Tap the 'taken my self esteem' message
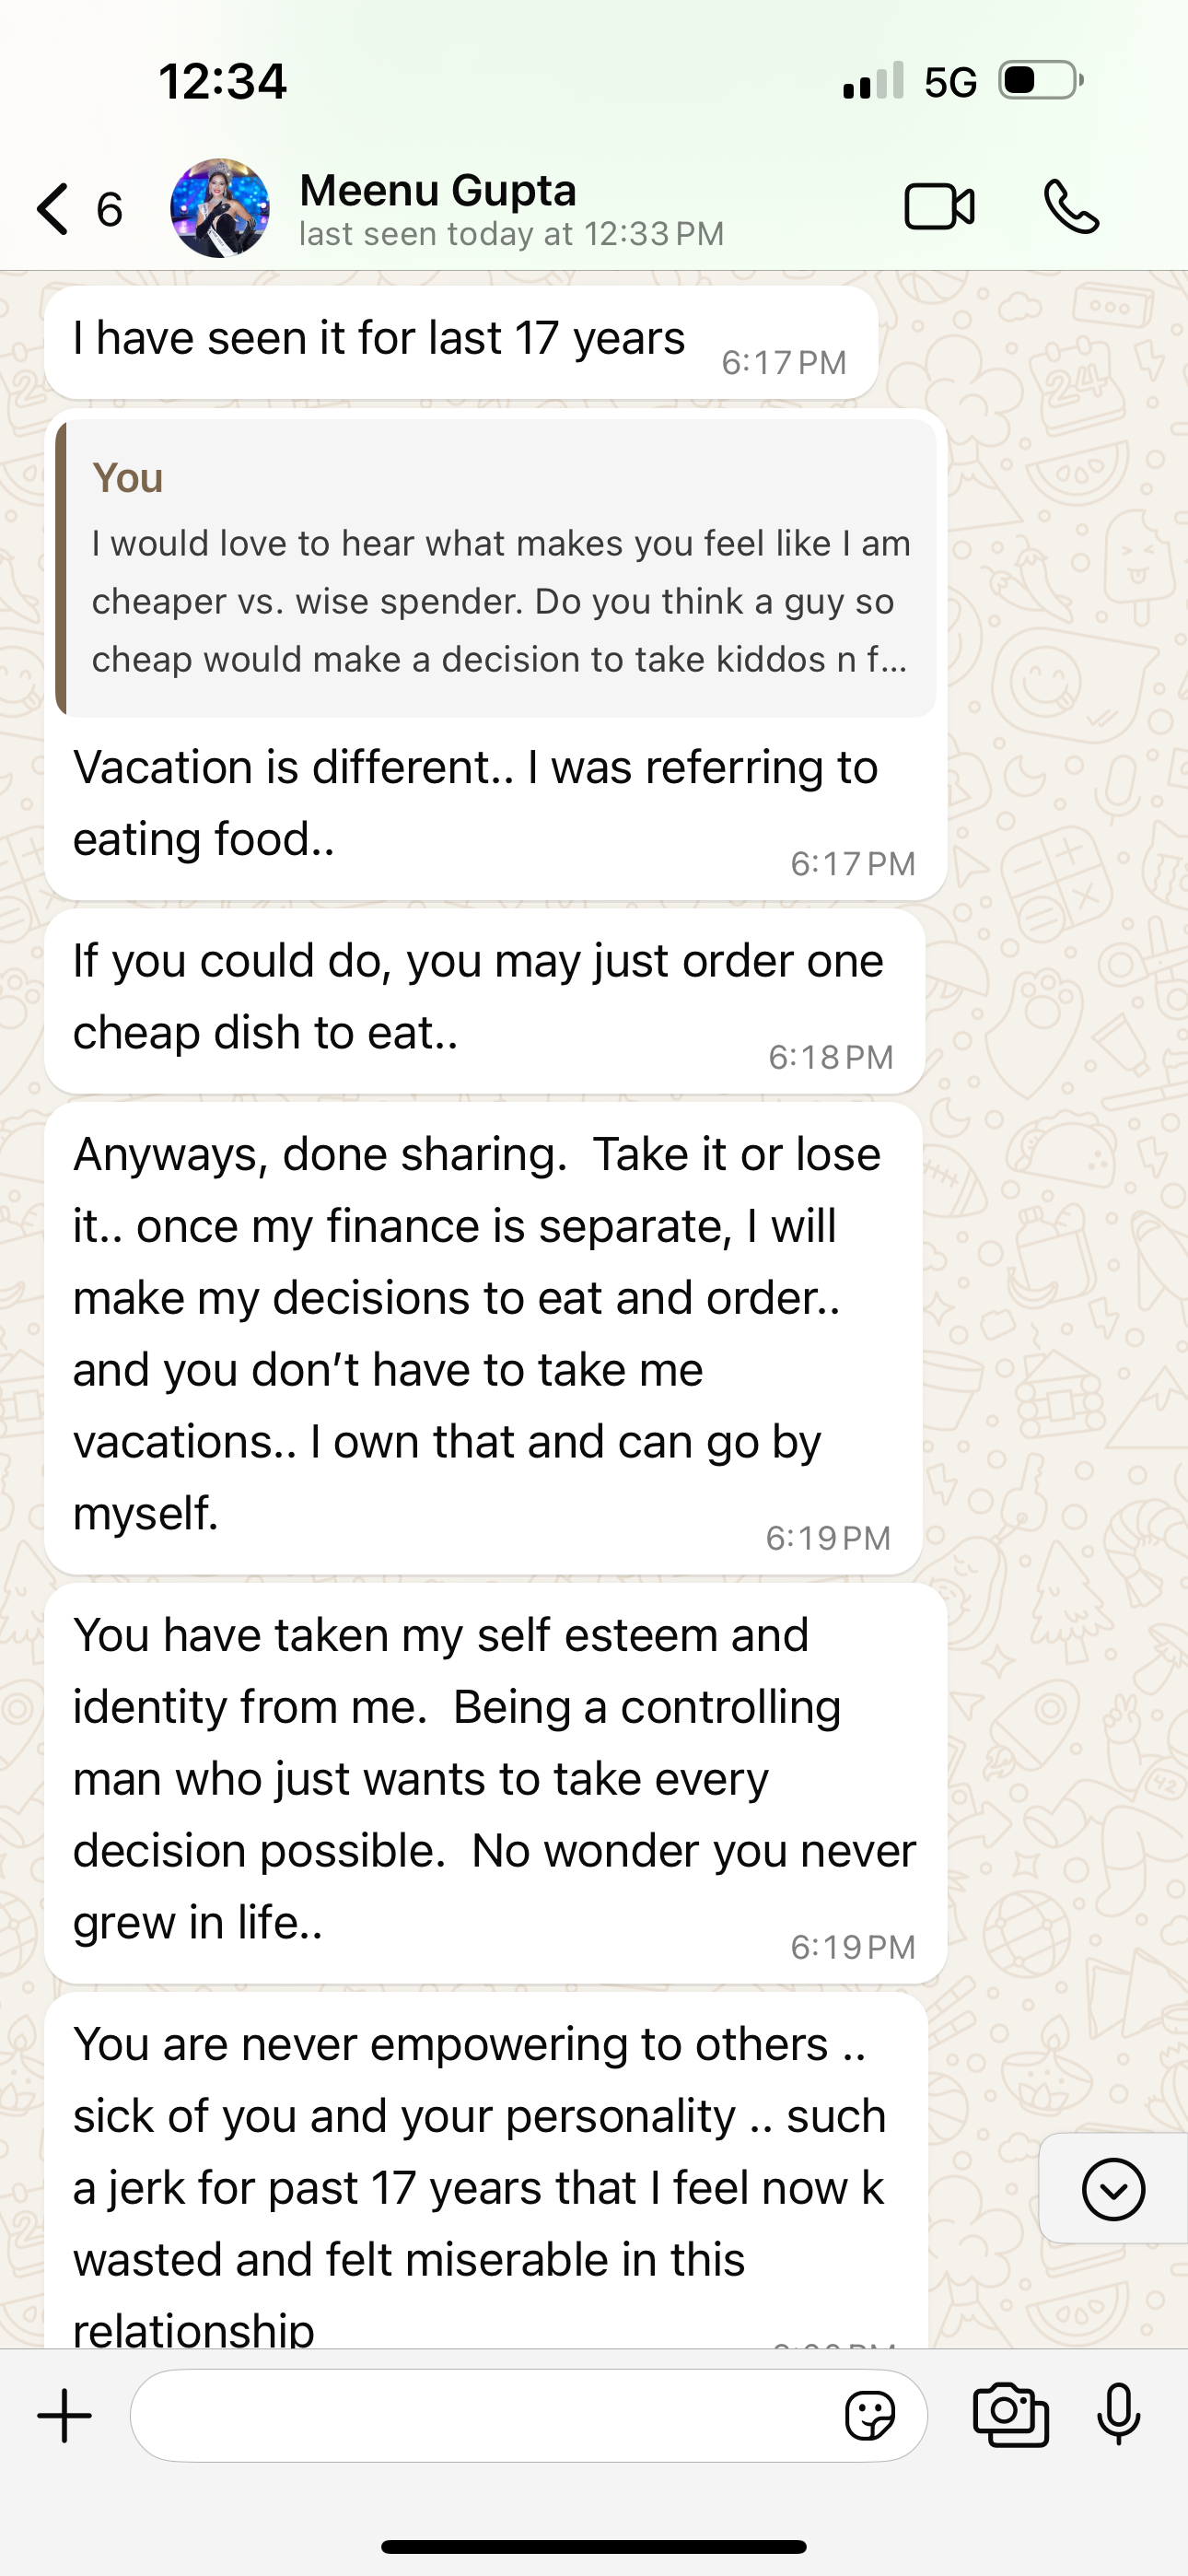The width and height of the screenshot is (1188, 2576). click(x=494, y=1778)
